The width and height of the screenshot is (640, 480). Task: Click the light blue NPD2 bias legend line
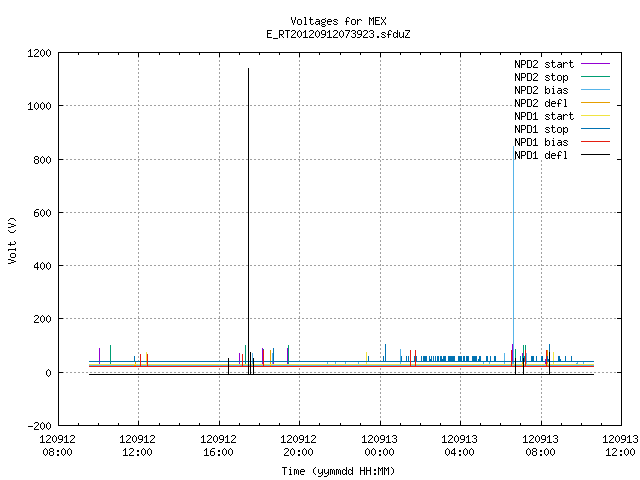click(595, 90)
